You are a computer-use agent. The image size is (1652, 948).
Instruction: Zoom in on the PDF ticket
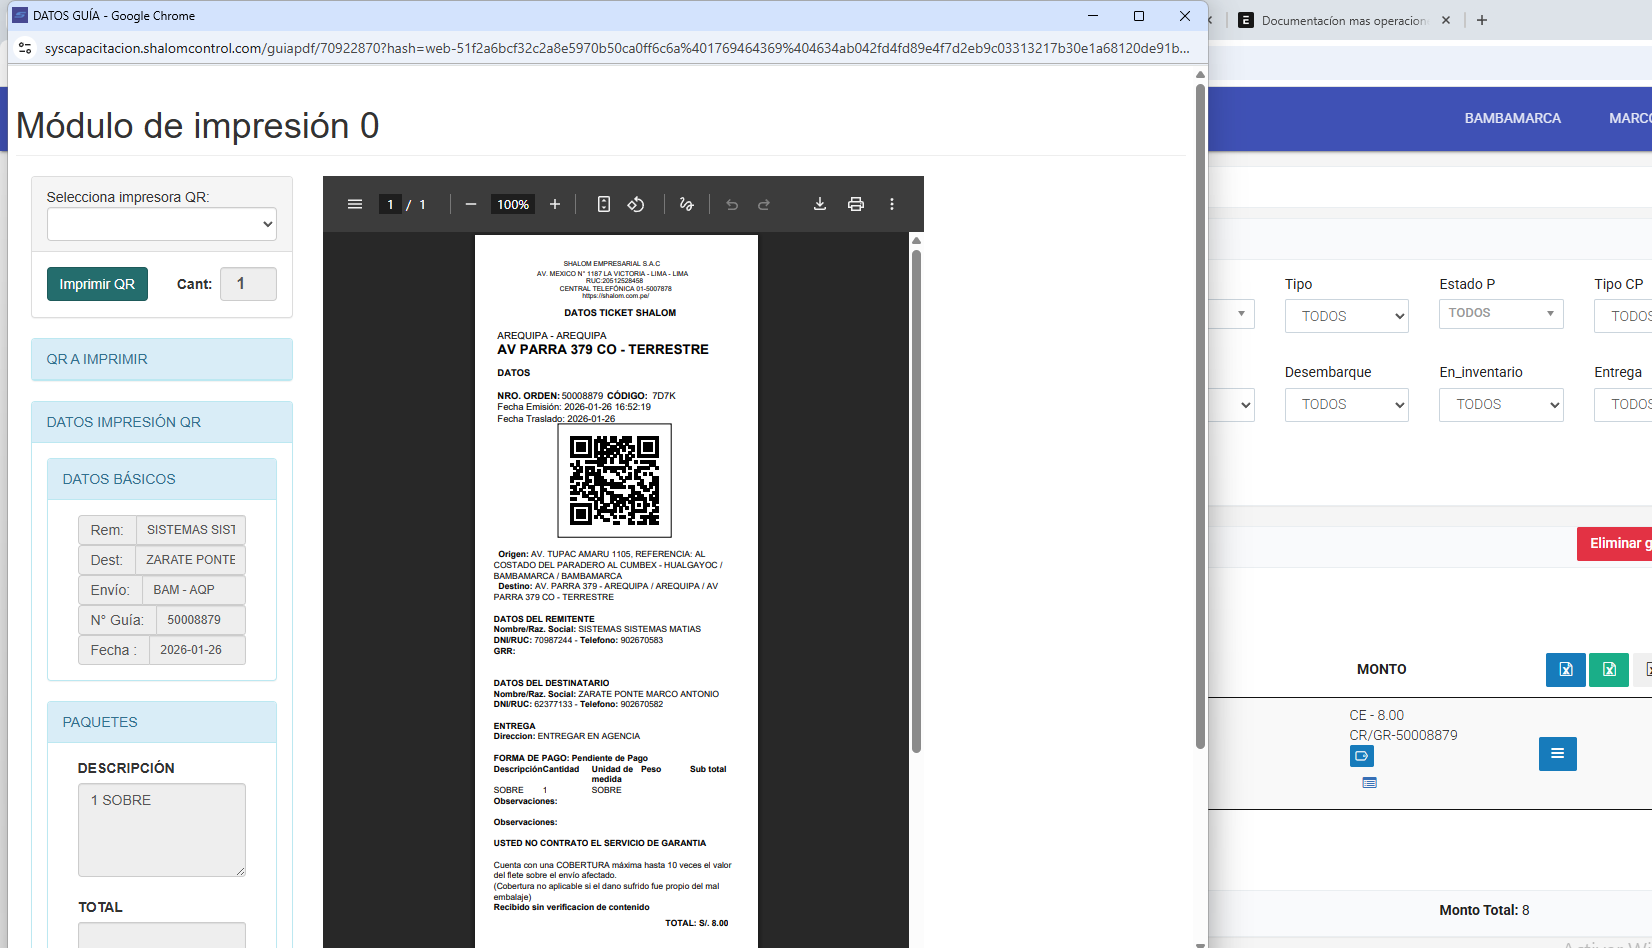555,204
